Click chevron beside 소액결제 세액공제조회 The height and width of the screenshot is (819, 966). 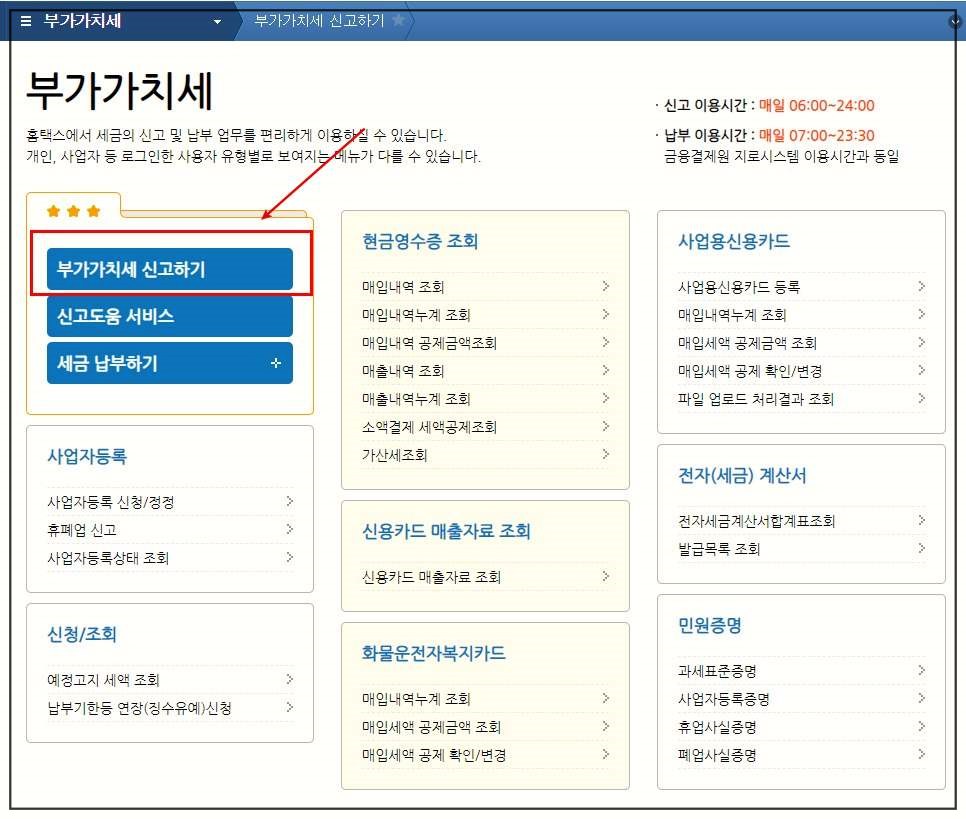606,426
